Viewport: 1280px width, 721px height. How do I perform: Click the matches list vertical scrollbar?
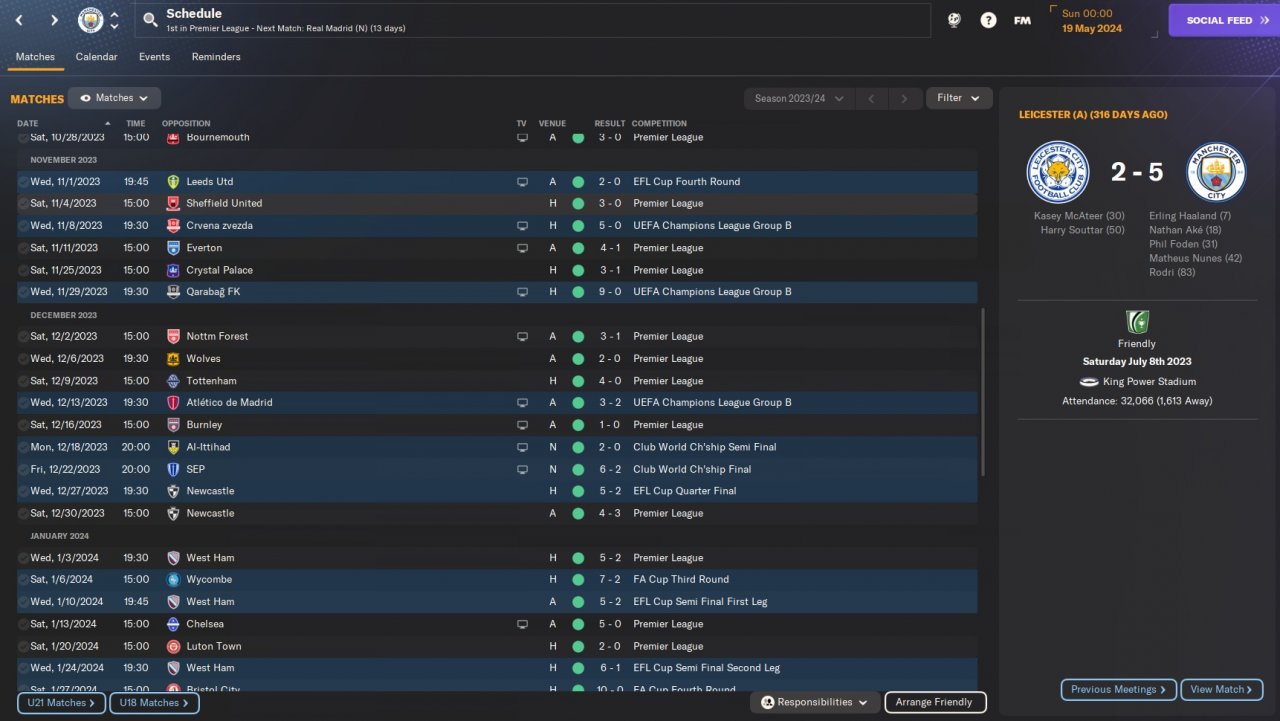click(x=983, y=392)
